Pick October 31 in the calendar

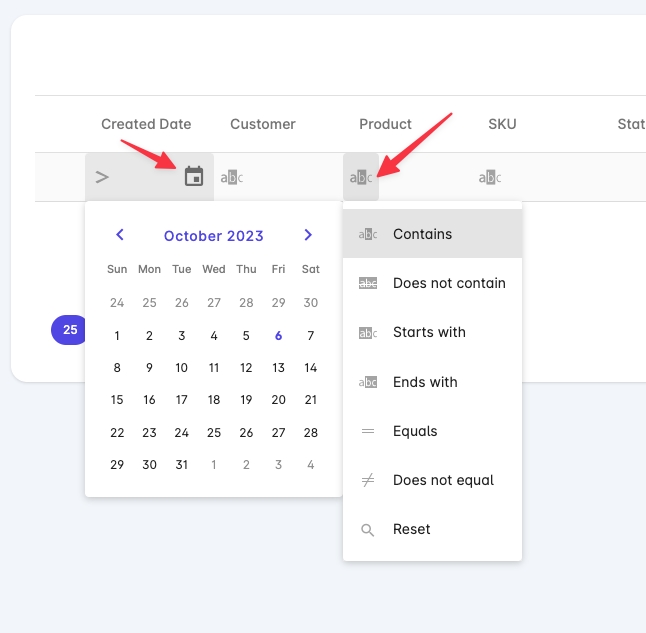pyautogui.click(x=181, y=464)
